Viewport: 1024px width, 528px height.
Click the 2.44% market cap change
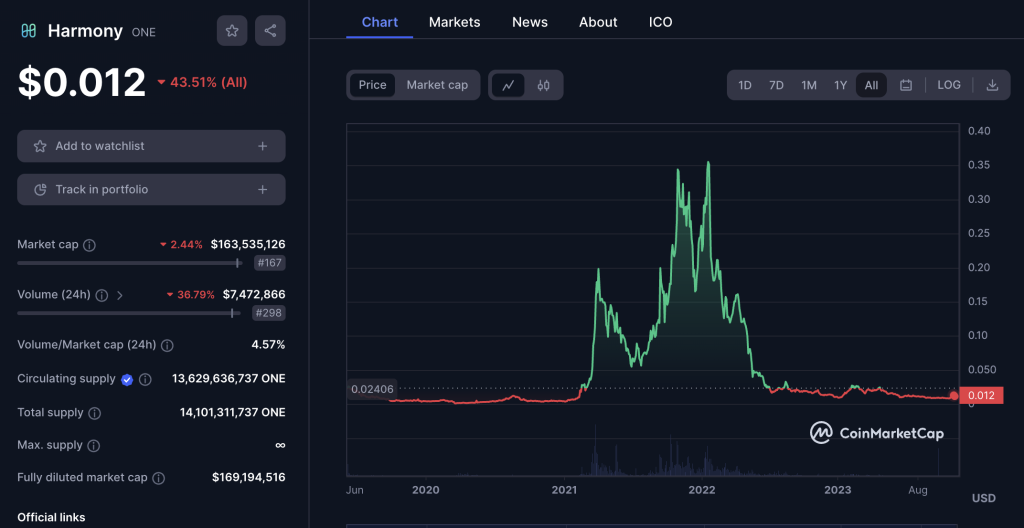[x=181, y=244]
